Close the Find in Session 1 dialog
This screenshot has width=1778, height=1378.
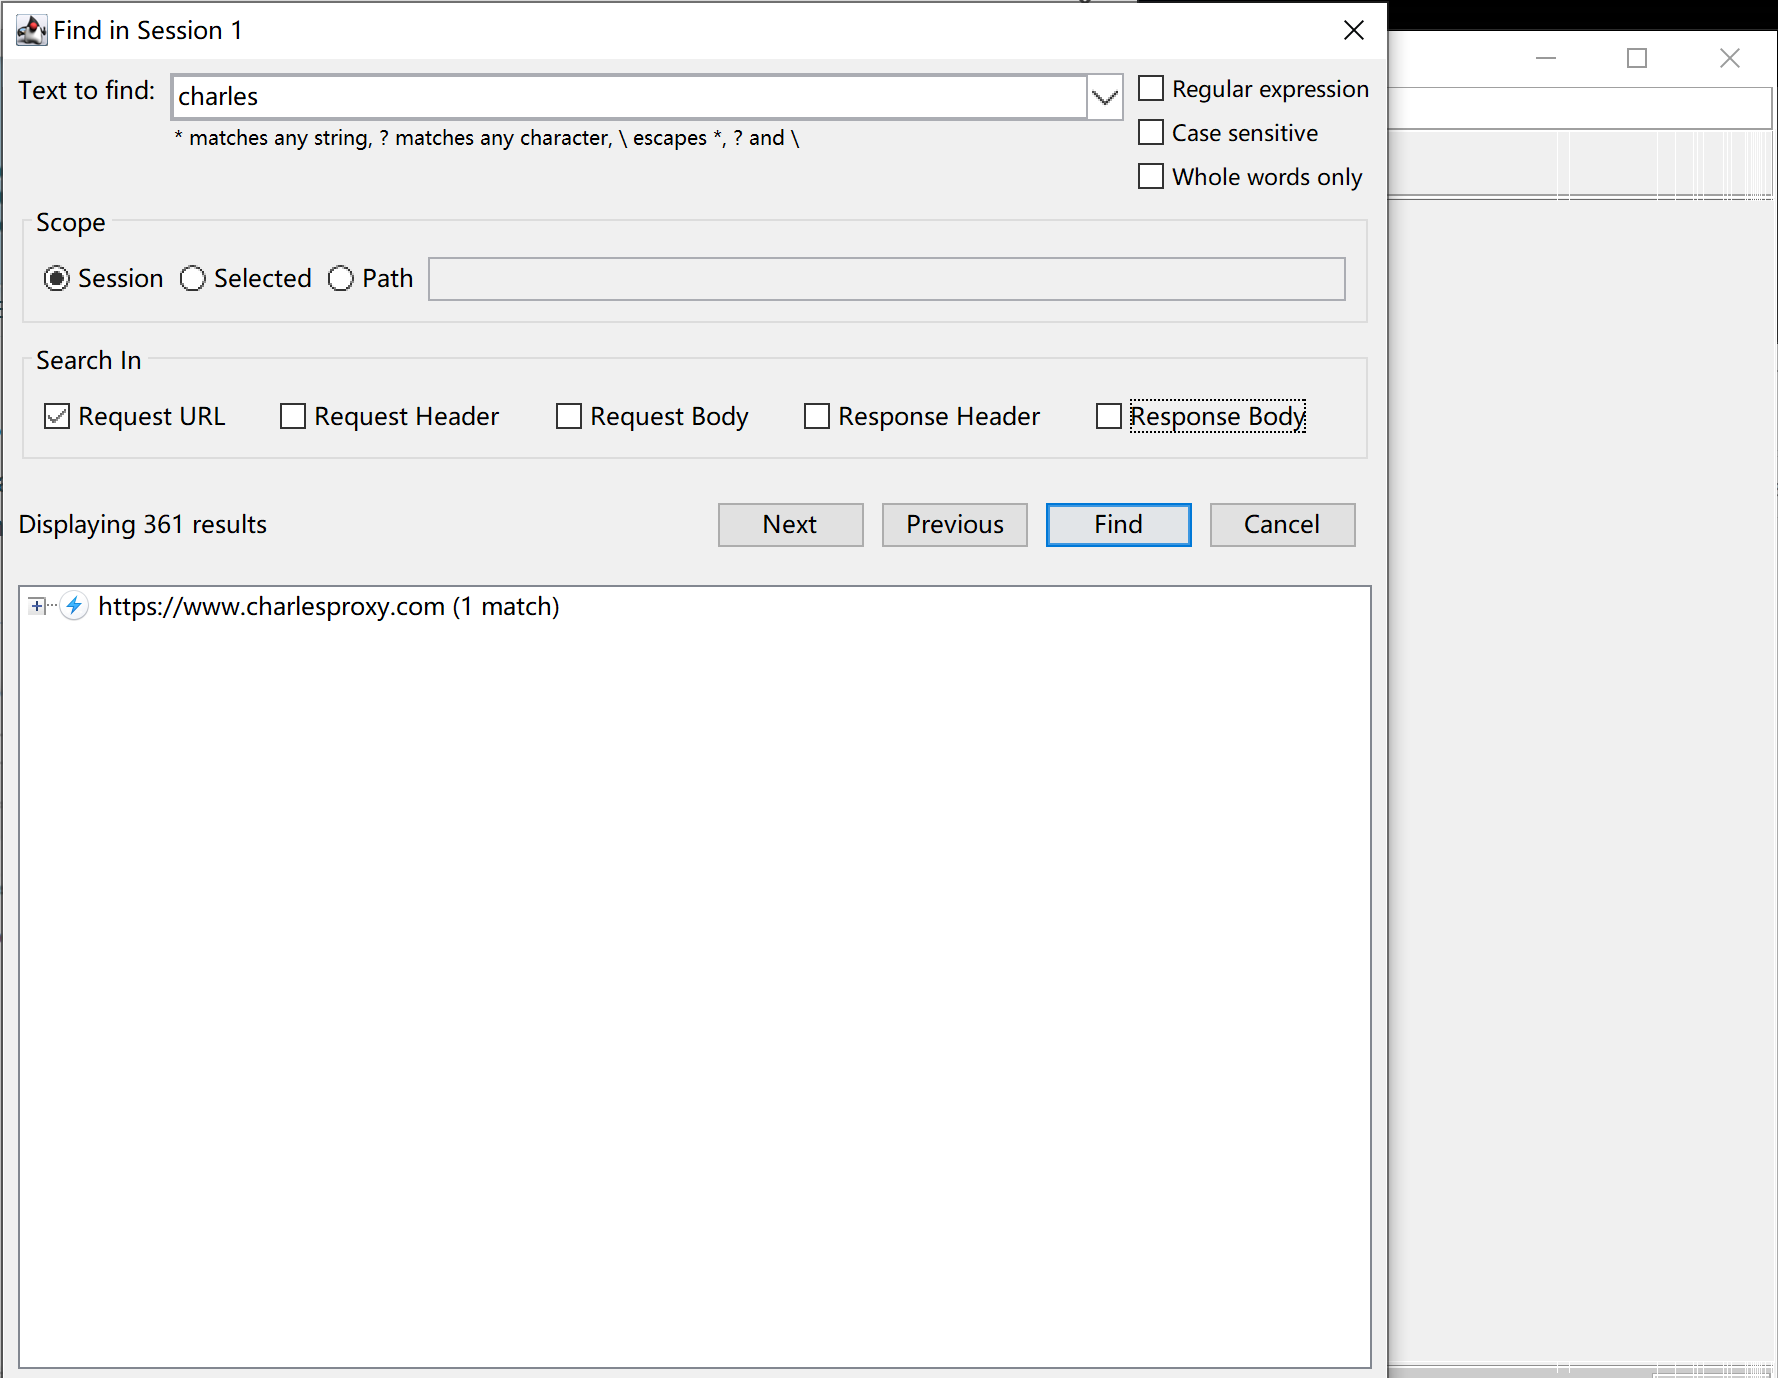1354,31
